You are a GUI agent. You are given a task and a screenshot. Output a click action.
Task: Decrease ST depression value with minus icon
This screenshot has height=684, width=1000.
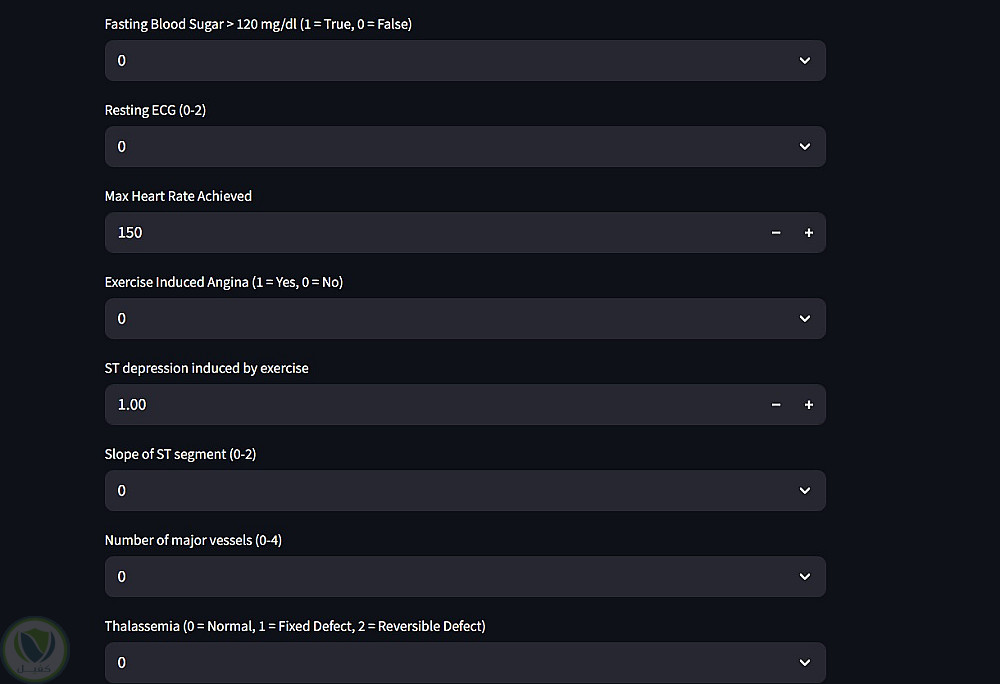point(776,405)
